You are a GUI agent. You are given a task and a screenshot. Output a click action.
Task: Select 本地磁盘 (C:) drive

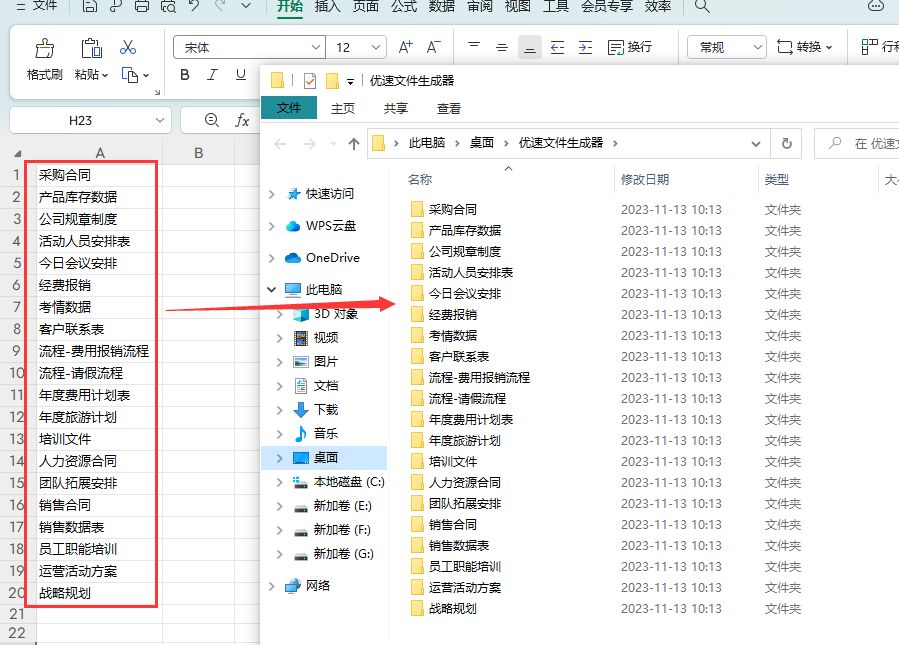(349, 482)
